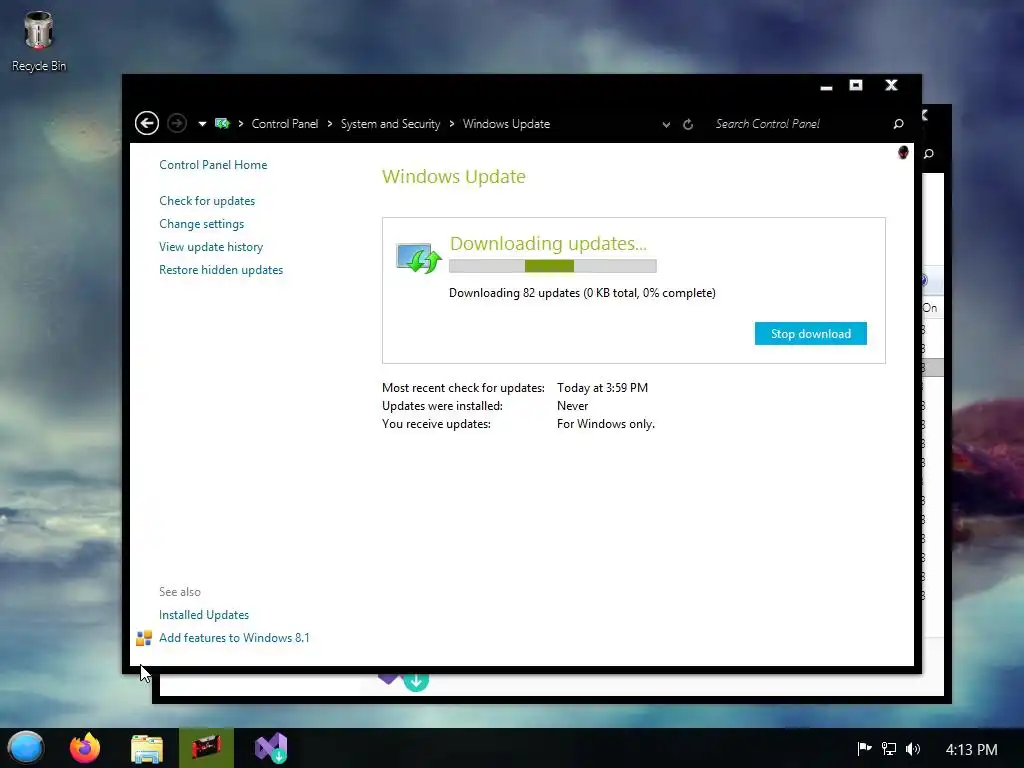The width and height of the screenshot is (1024, 768).
Task: Launch Firefox from the taskbar
Action: click(x=85, y=748)
